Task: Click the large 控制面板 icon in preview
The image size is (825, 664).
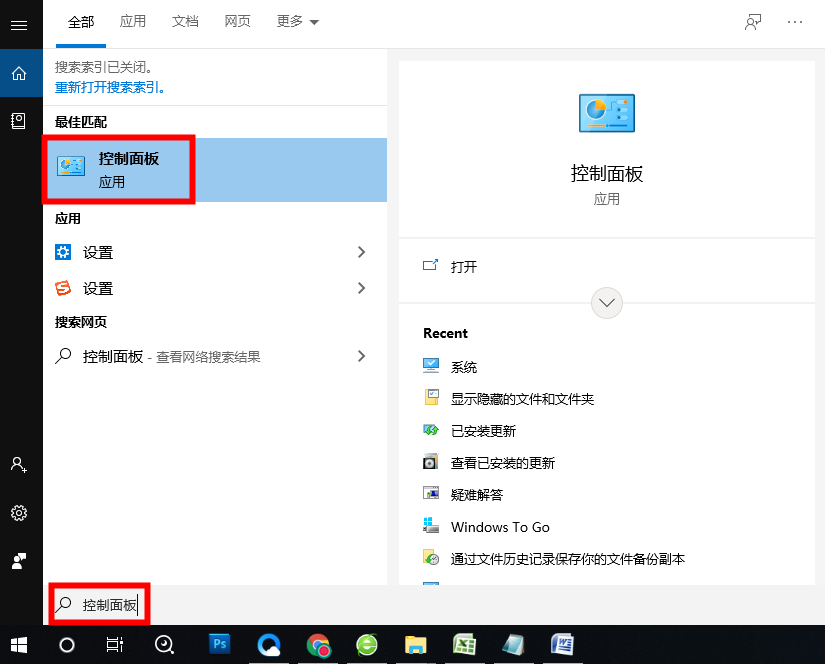Action: 607,113
